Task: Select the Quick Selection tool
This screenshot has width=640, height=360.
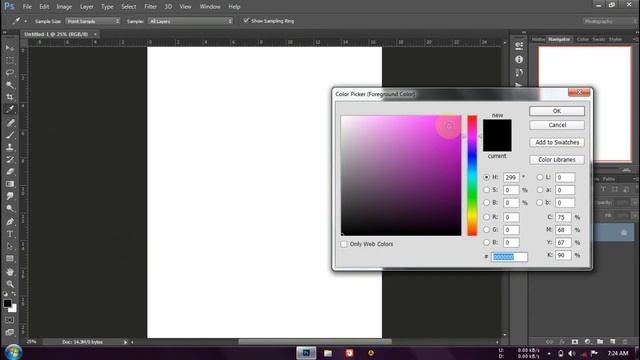Action: coord(10,85)
